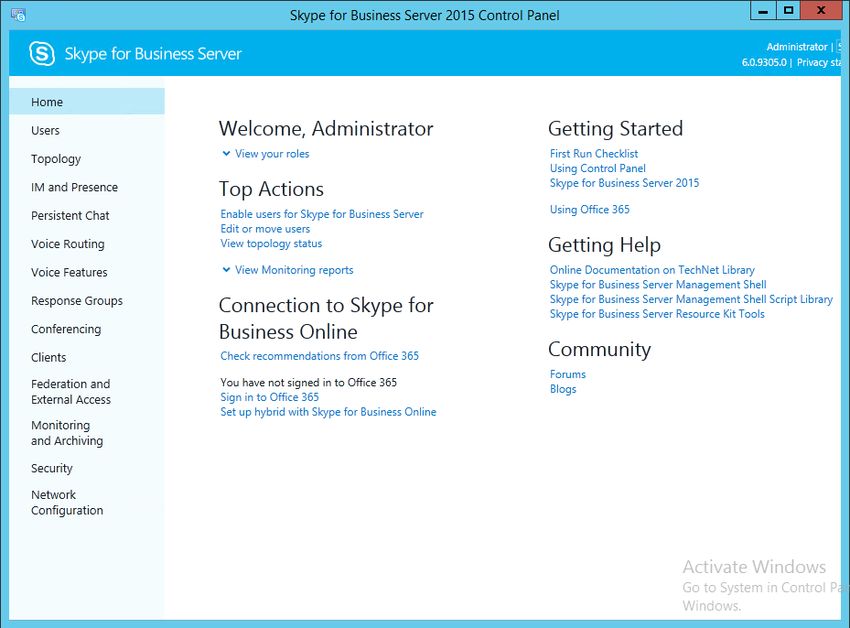Click the Getting Help heading
This screenshot has width=850, height=628.
pyautogui.click(x=604, y=245)
